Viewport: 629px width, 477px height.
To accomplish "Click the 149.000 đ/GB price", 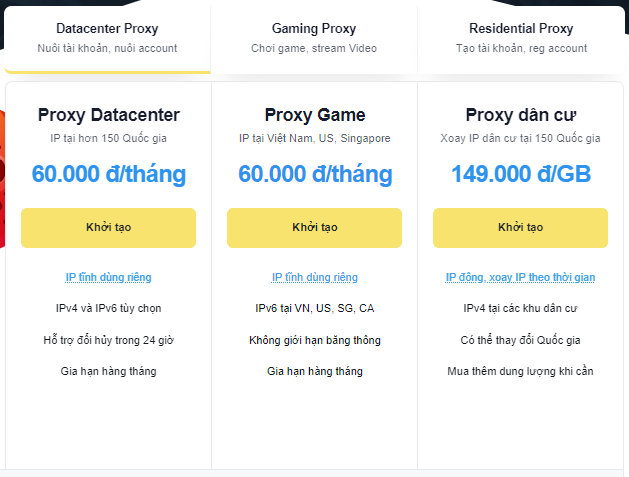I will coord(520,174).
